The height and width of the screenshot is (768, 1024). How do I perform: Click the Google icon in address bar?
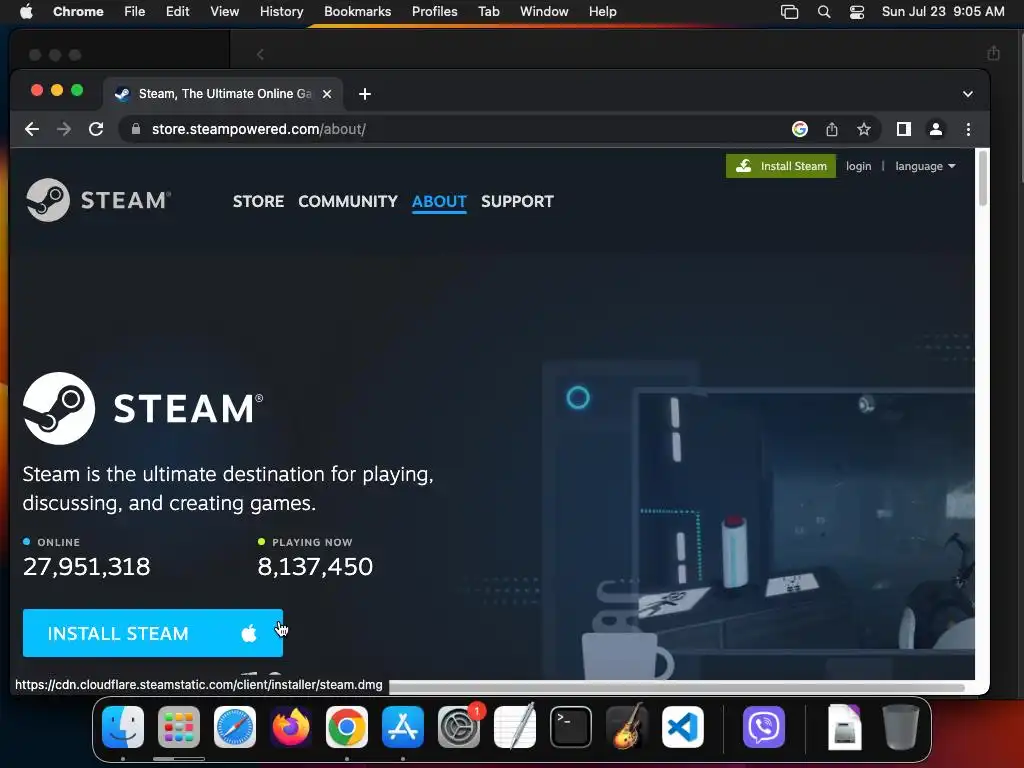click(x=799, y=129)
